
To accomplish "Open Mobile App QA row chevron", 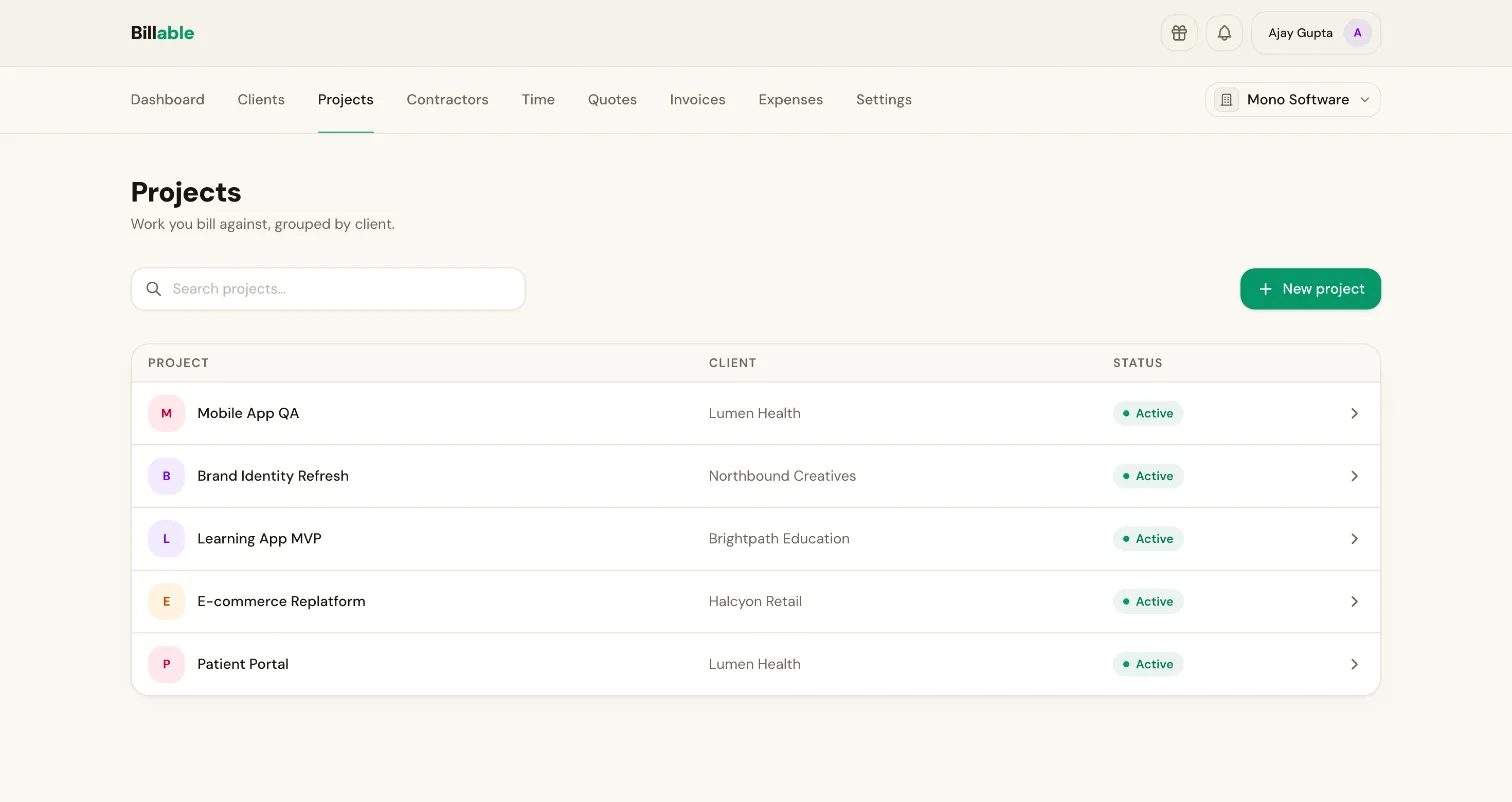I will pos(1354,413).
